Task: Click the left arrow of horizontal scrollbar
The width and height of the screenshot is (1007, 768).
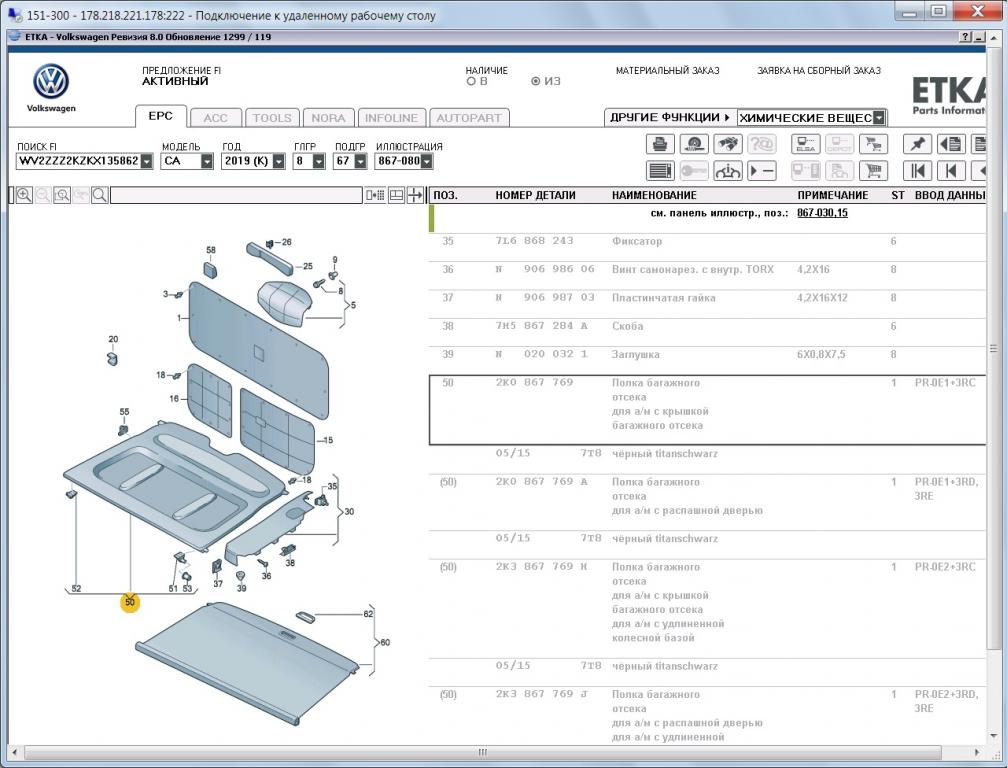Action: 14,752
